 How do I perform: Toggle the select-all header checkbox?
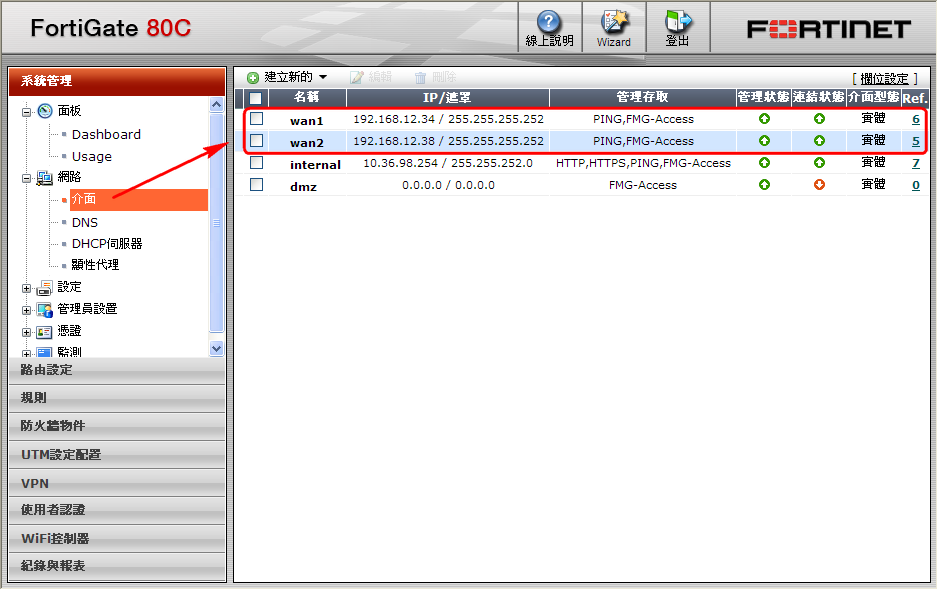pos(255,98)
